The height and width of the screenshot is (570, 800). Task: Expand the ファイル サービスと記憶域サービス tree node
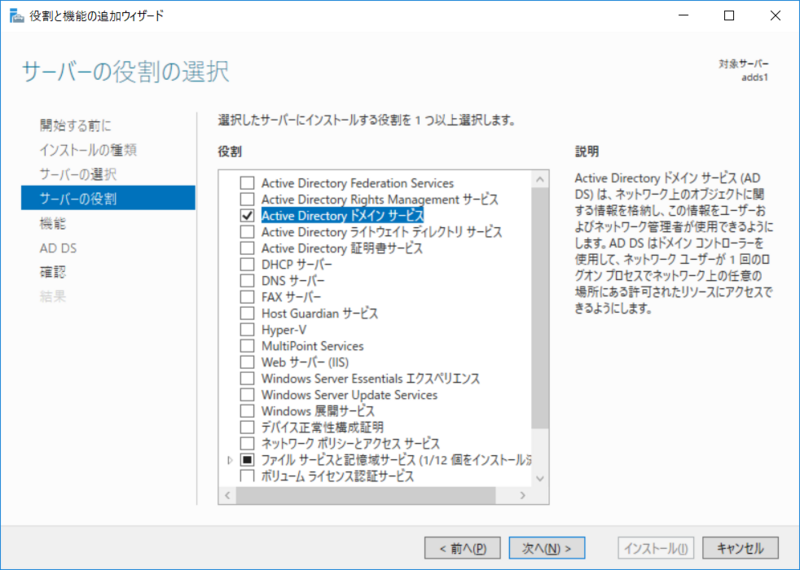[230, 460]
